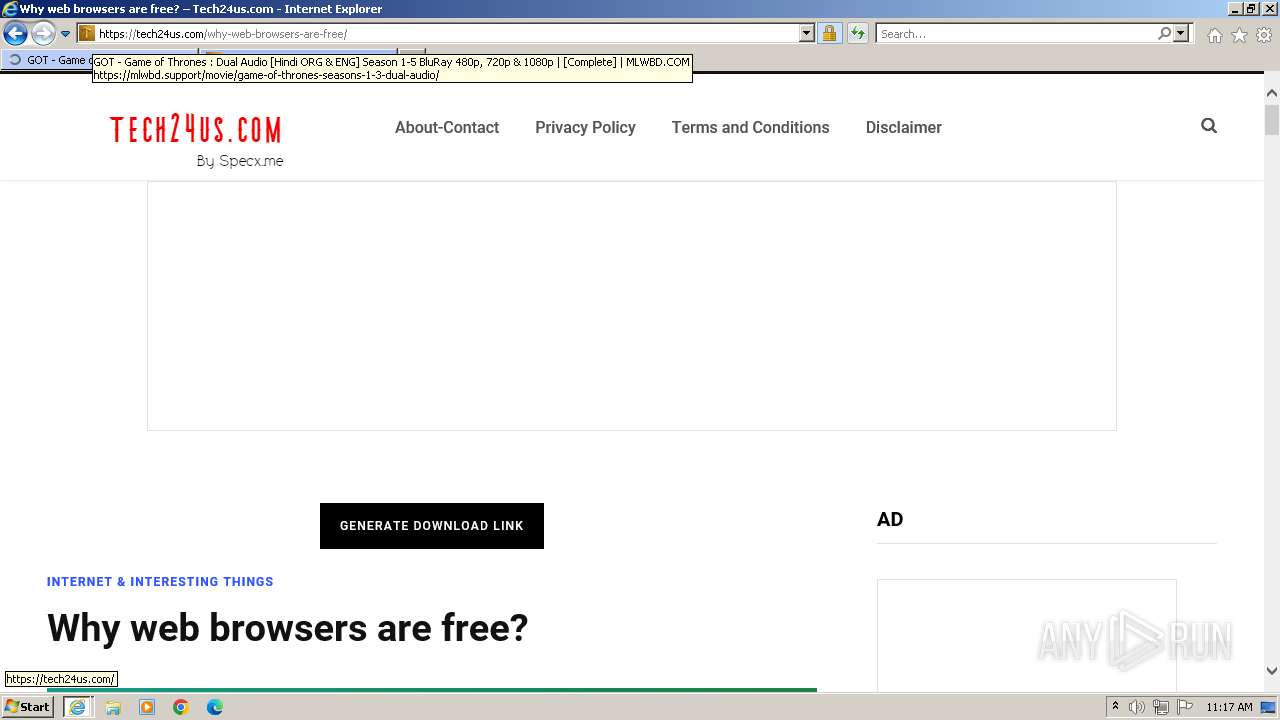Image resolution: width=1280 pixels, height=720 pixels.
Task: Launch the media player taskbar icon
Action: (147, 707)
